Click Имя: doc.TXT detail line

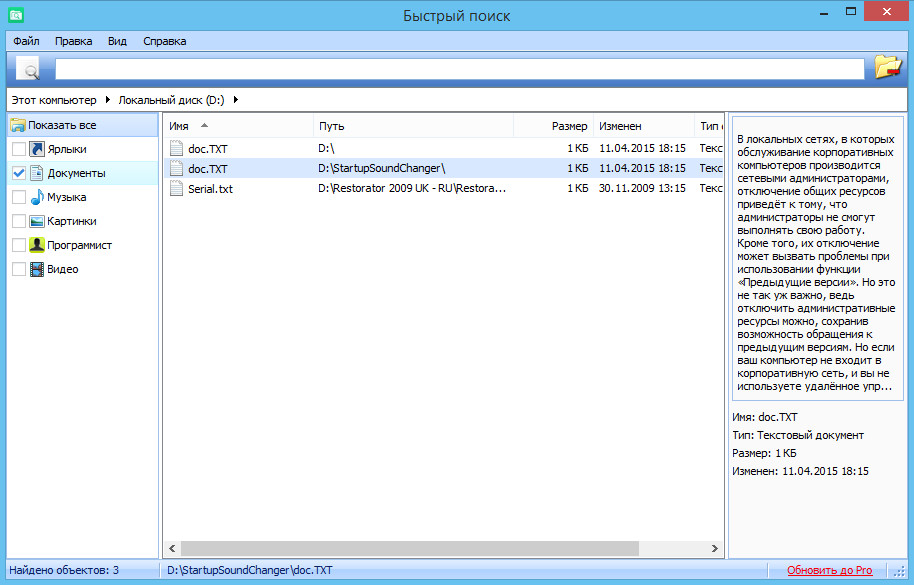coord(765,417)
